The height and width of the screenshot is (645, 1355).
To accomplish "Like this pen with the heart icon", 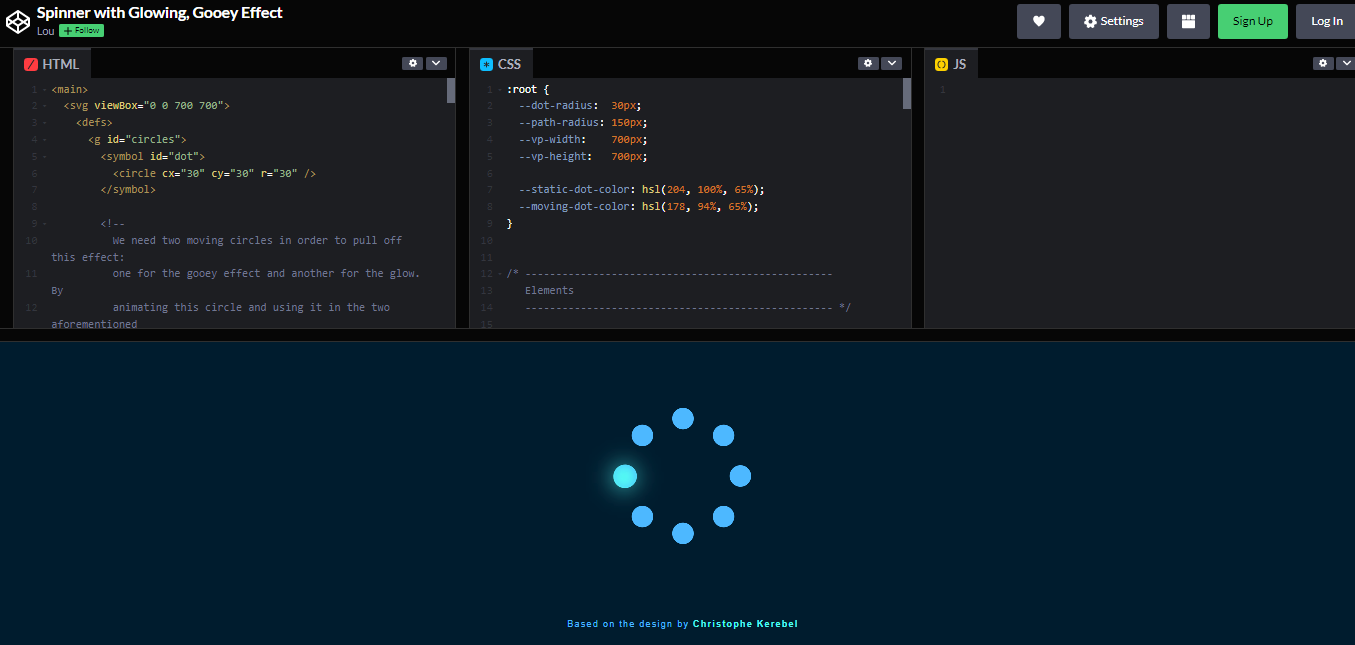I will click(x=1038, y=20).
